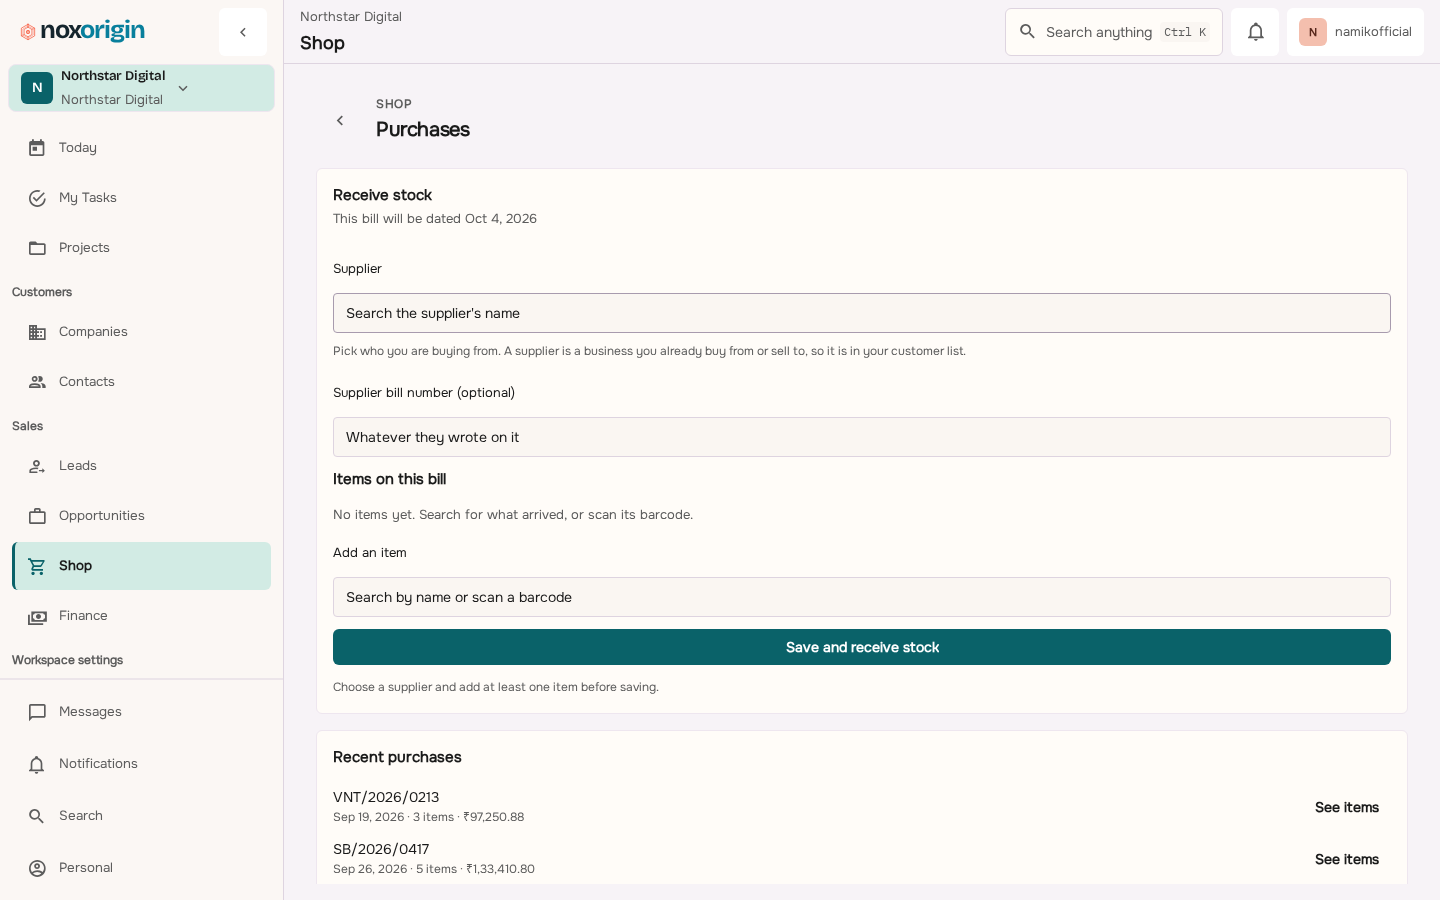
Task: Click the Notifications bell icon in sidebar
Action: tap(37, 764)
